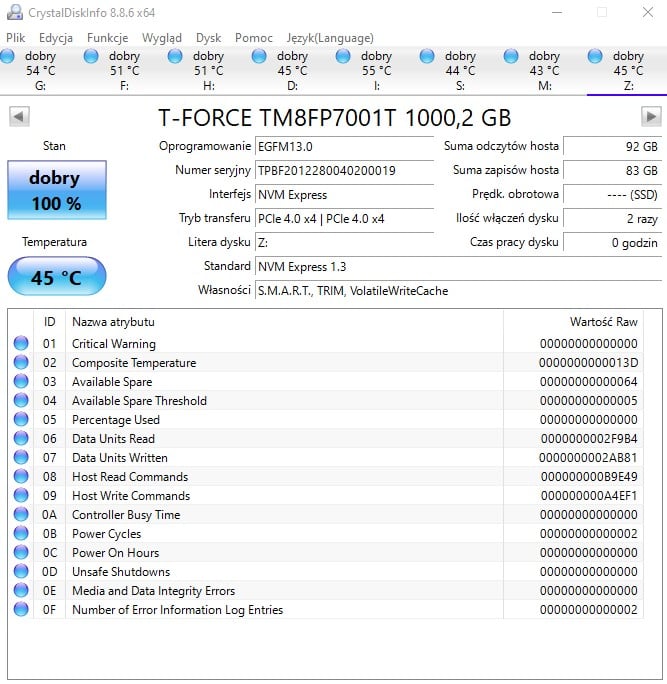Click the power-on count value 2 razy
The width and height of the screenshot is (667, 684).
612,219
